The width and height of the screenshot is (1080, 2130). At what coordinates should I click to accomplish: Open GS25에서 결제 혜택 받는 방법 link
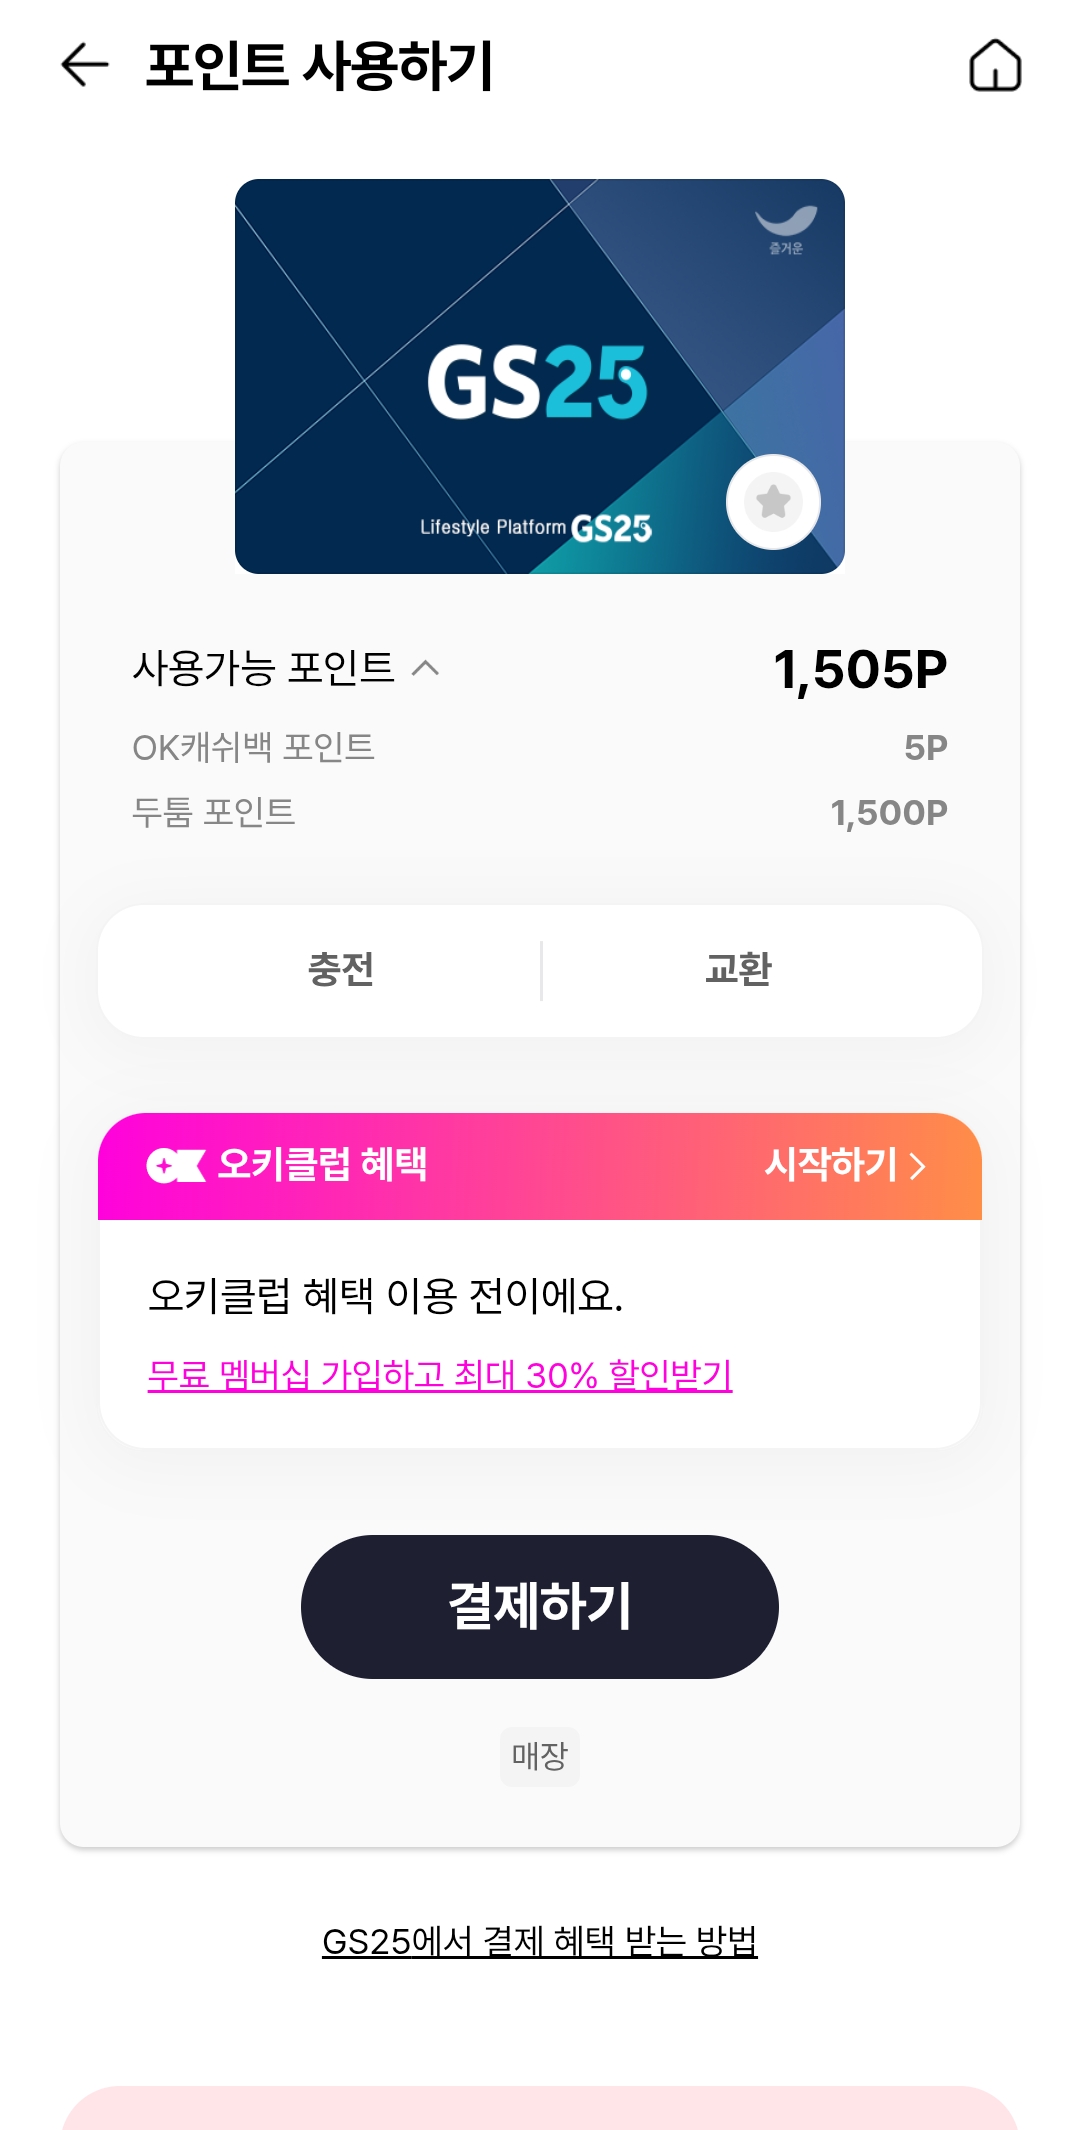(539, 1941)
